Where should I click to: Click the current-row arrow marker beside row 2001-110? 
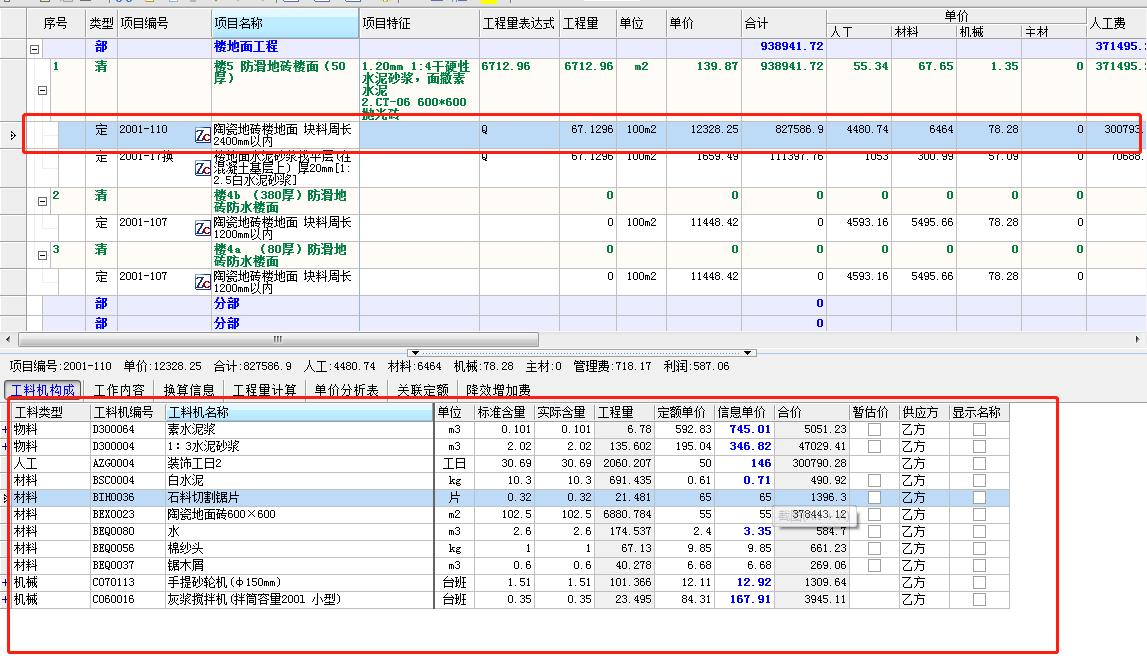pyautogui.click(x=12, y=135)
